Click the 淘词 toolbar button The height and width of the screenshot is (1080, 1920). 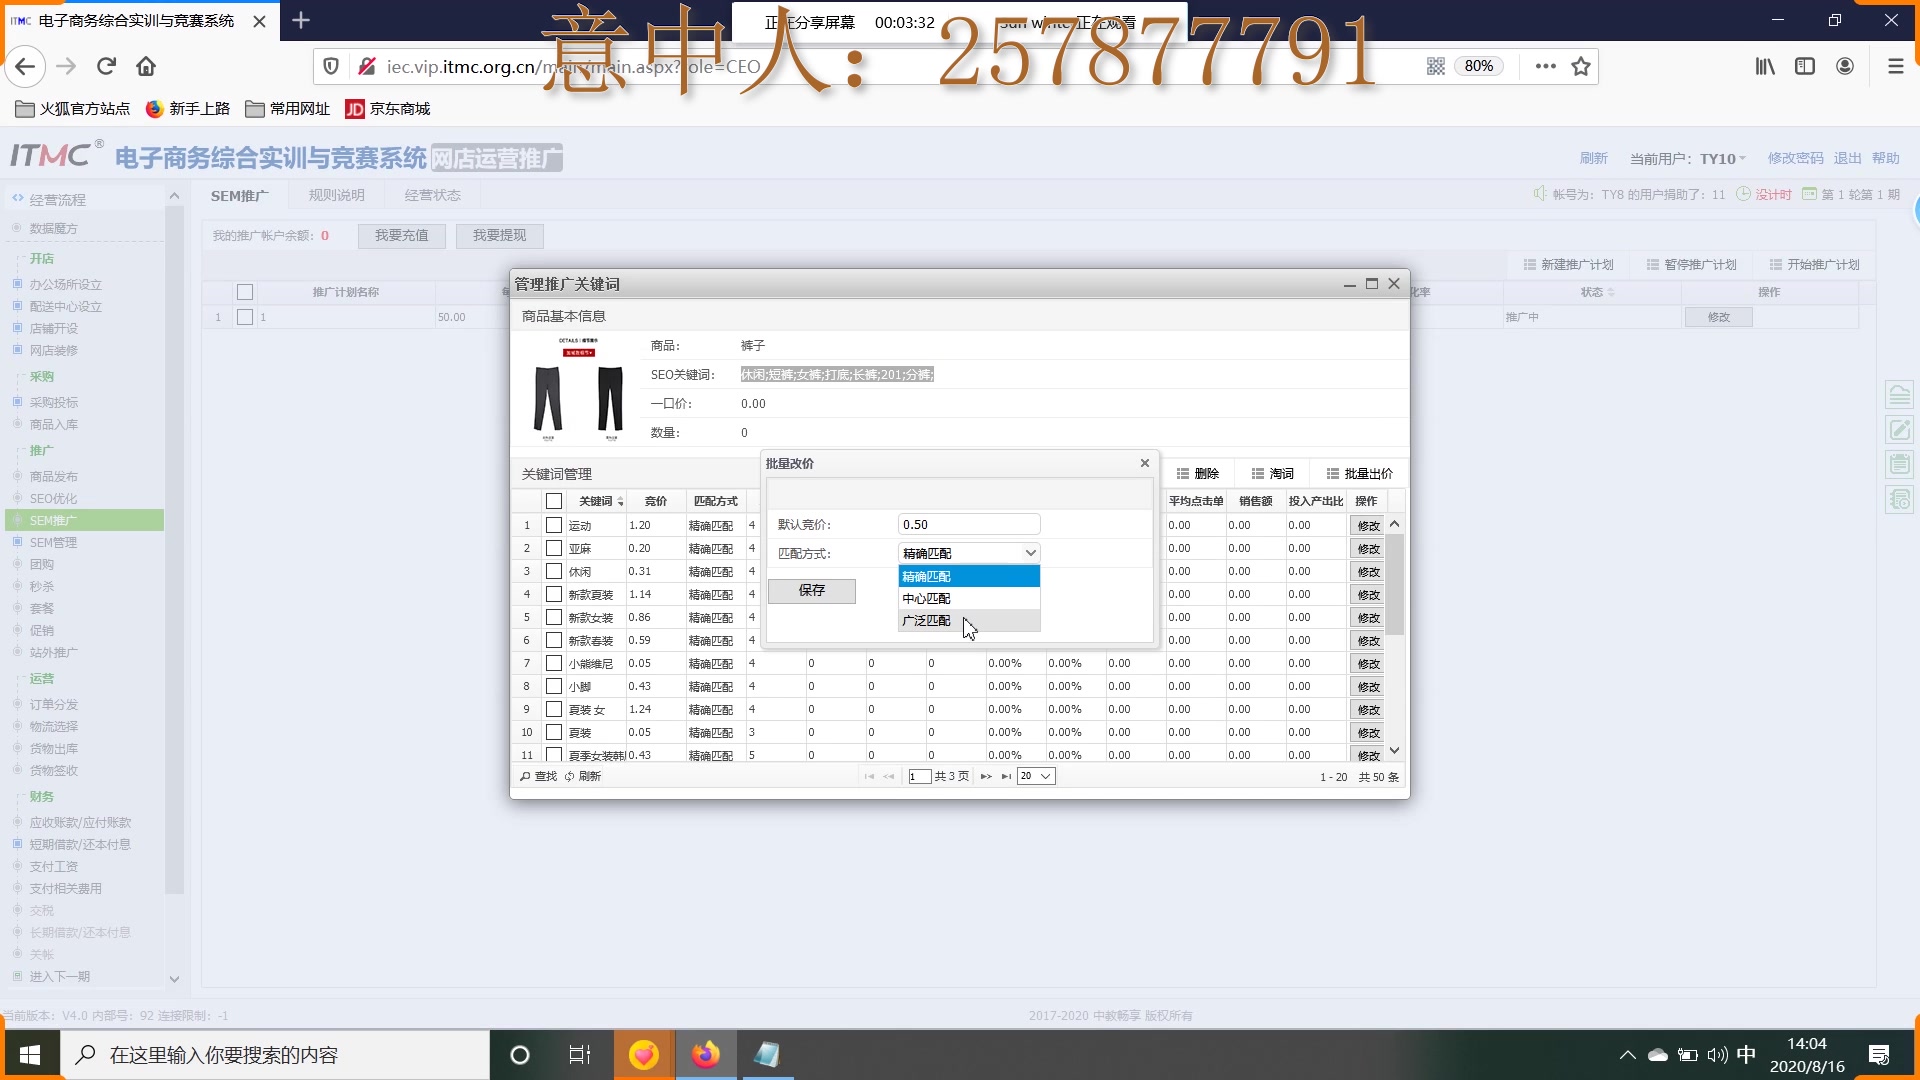(x=1273, y=474)
